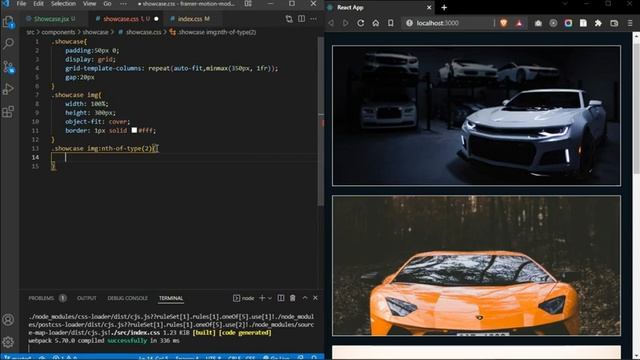
Task: Split the terminal panel
Action: pos(281,298)
